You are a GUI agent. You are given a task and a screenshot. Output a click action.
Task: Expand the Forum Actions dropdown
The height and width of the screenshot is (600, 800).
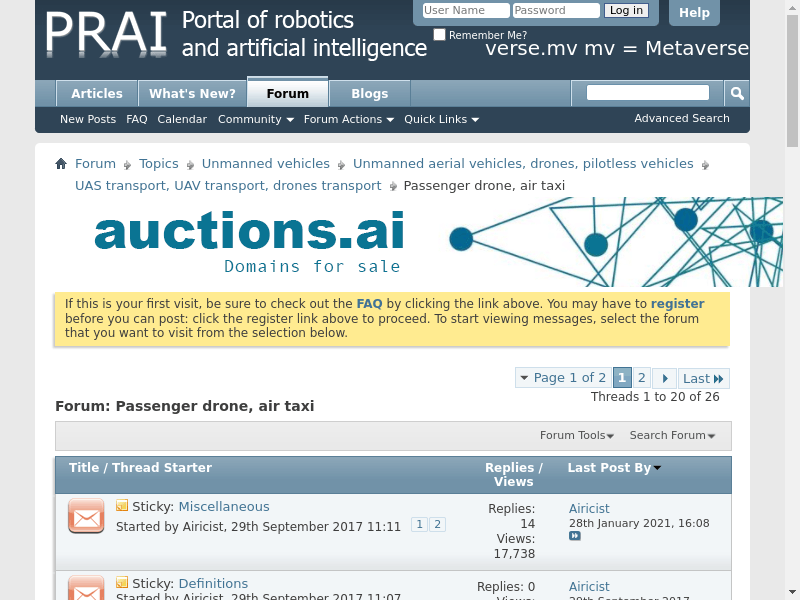point(348,119)
